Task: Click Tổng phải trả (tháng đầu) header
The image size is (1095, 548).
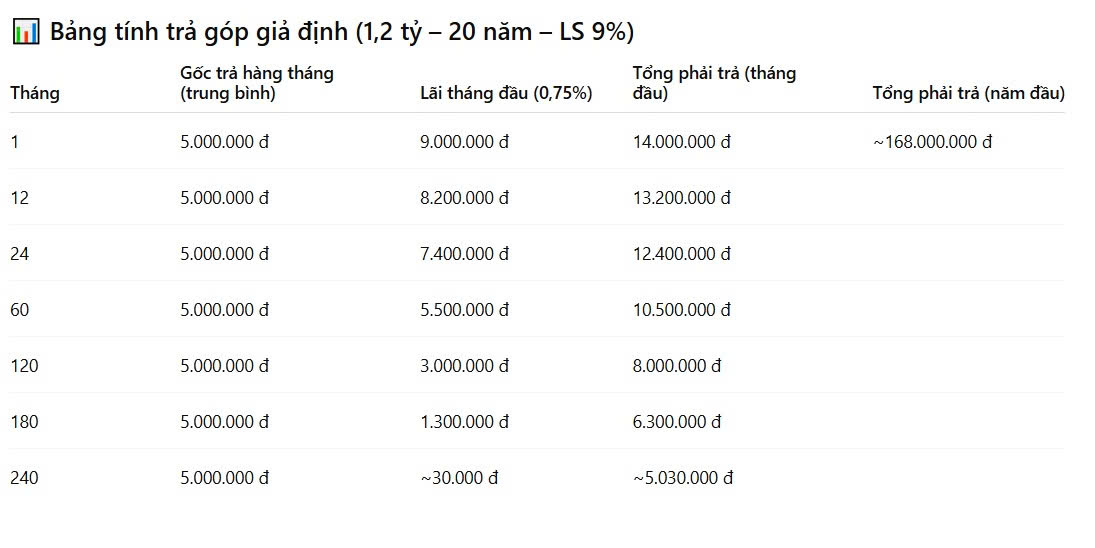Action: coord(714,83)
